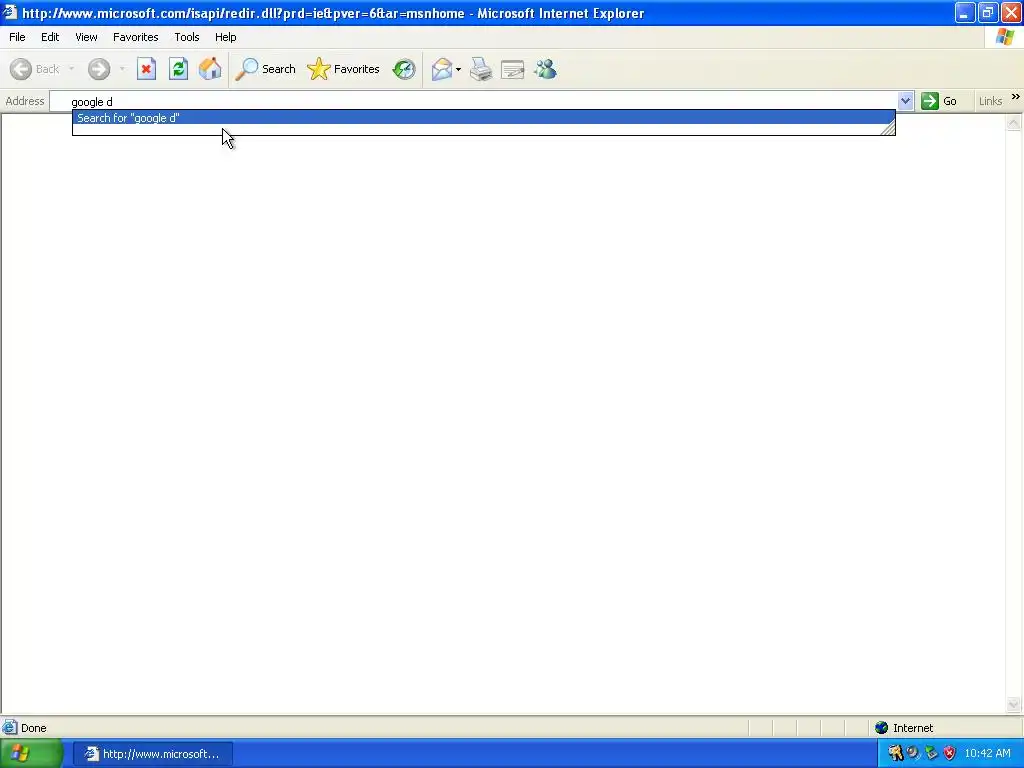Open the Favorites pane via the star button
Image resolution: width=1024 pixels, height=768 pixels.
(x=344, y=69)
